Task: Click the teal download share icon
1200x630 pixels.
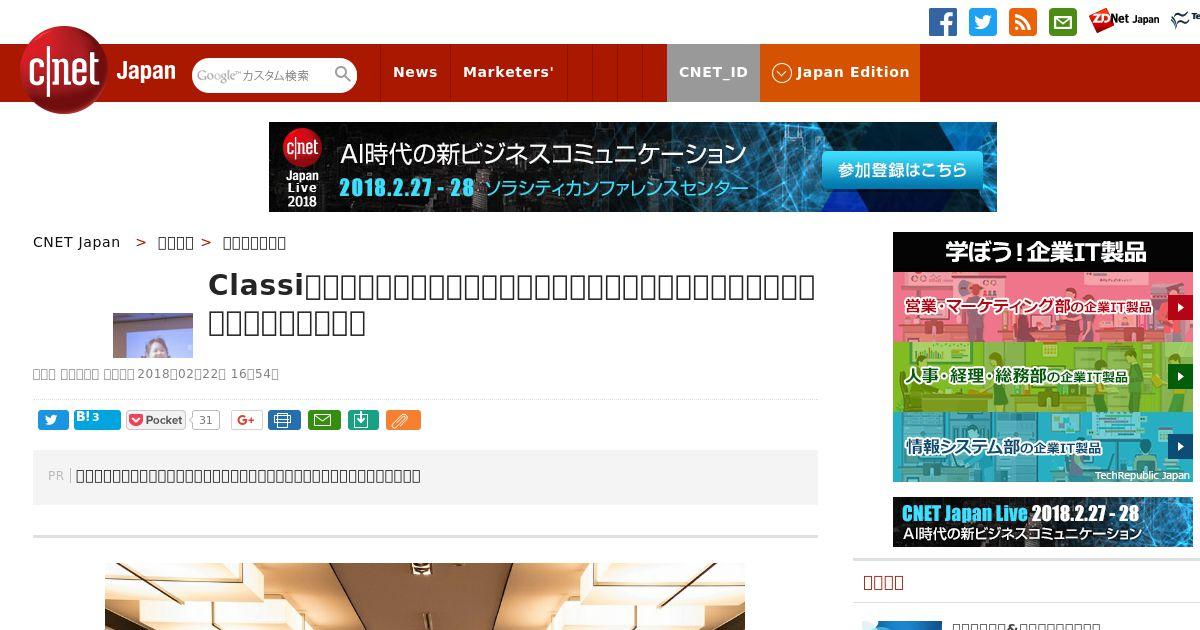Action: point(363,420)
